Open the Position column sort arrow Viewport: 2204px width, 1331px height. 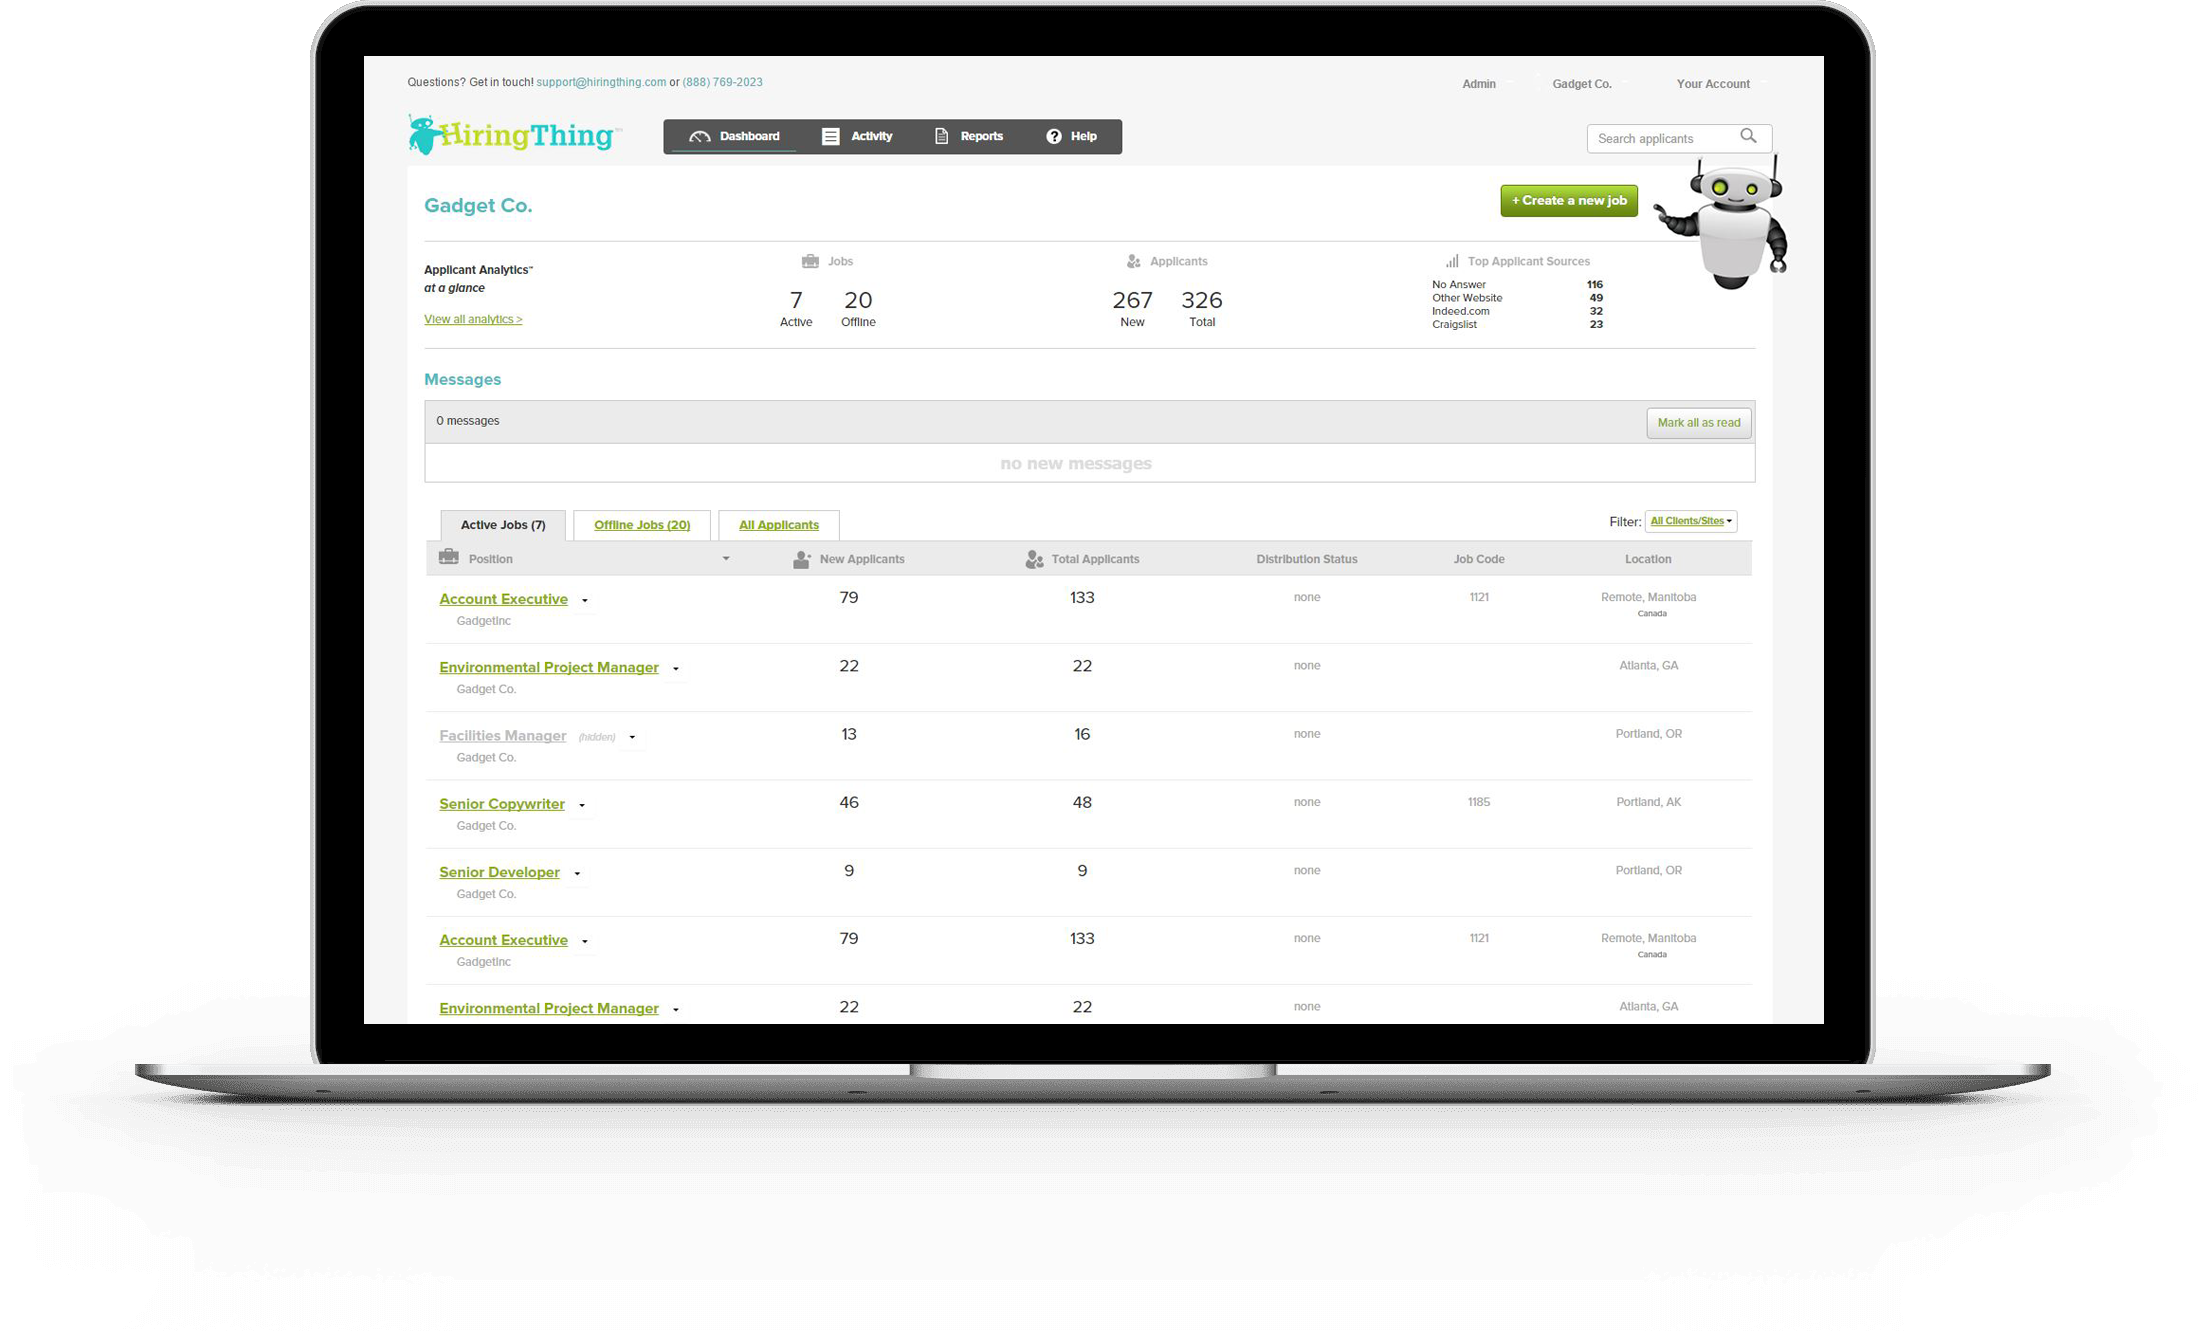(x=726, y=559)
